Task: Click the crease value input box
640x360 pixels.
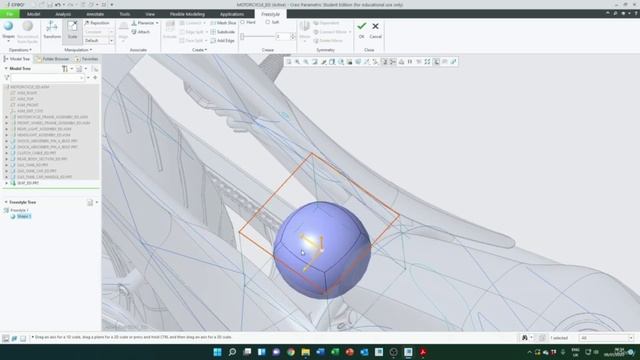Action: tap(282, 37)
